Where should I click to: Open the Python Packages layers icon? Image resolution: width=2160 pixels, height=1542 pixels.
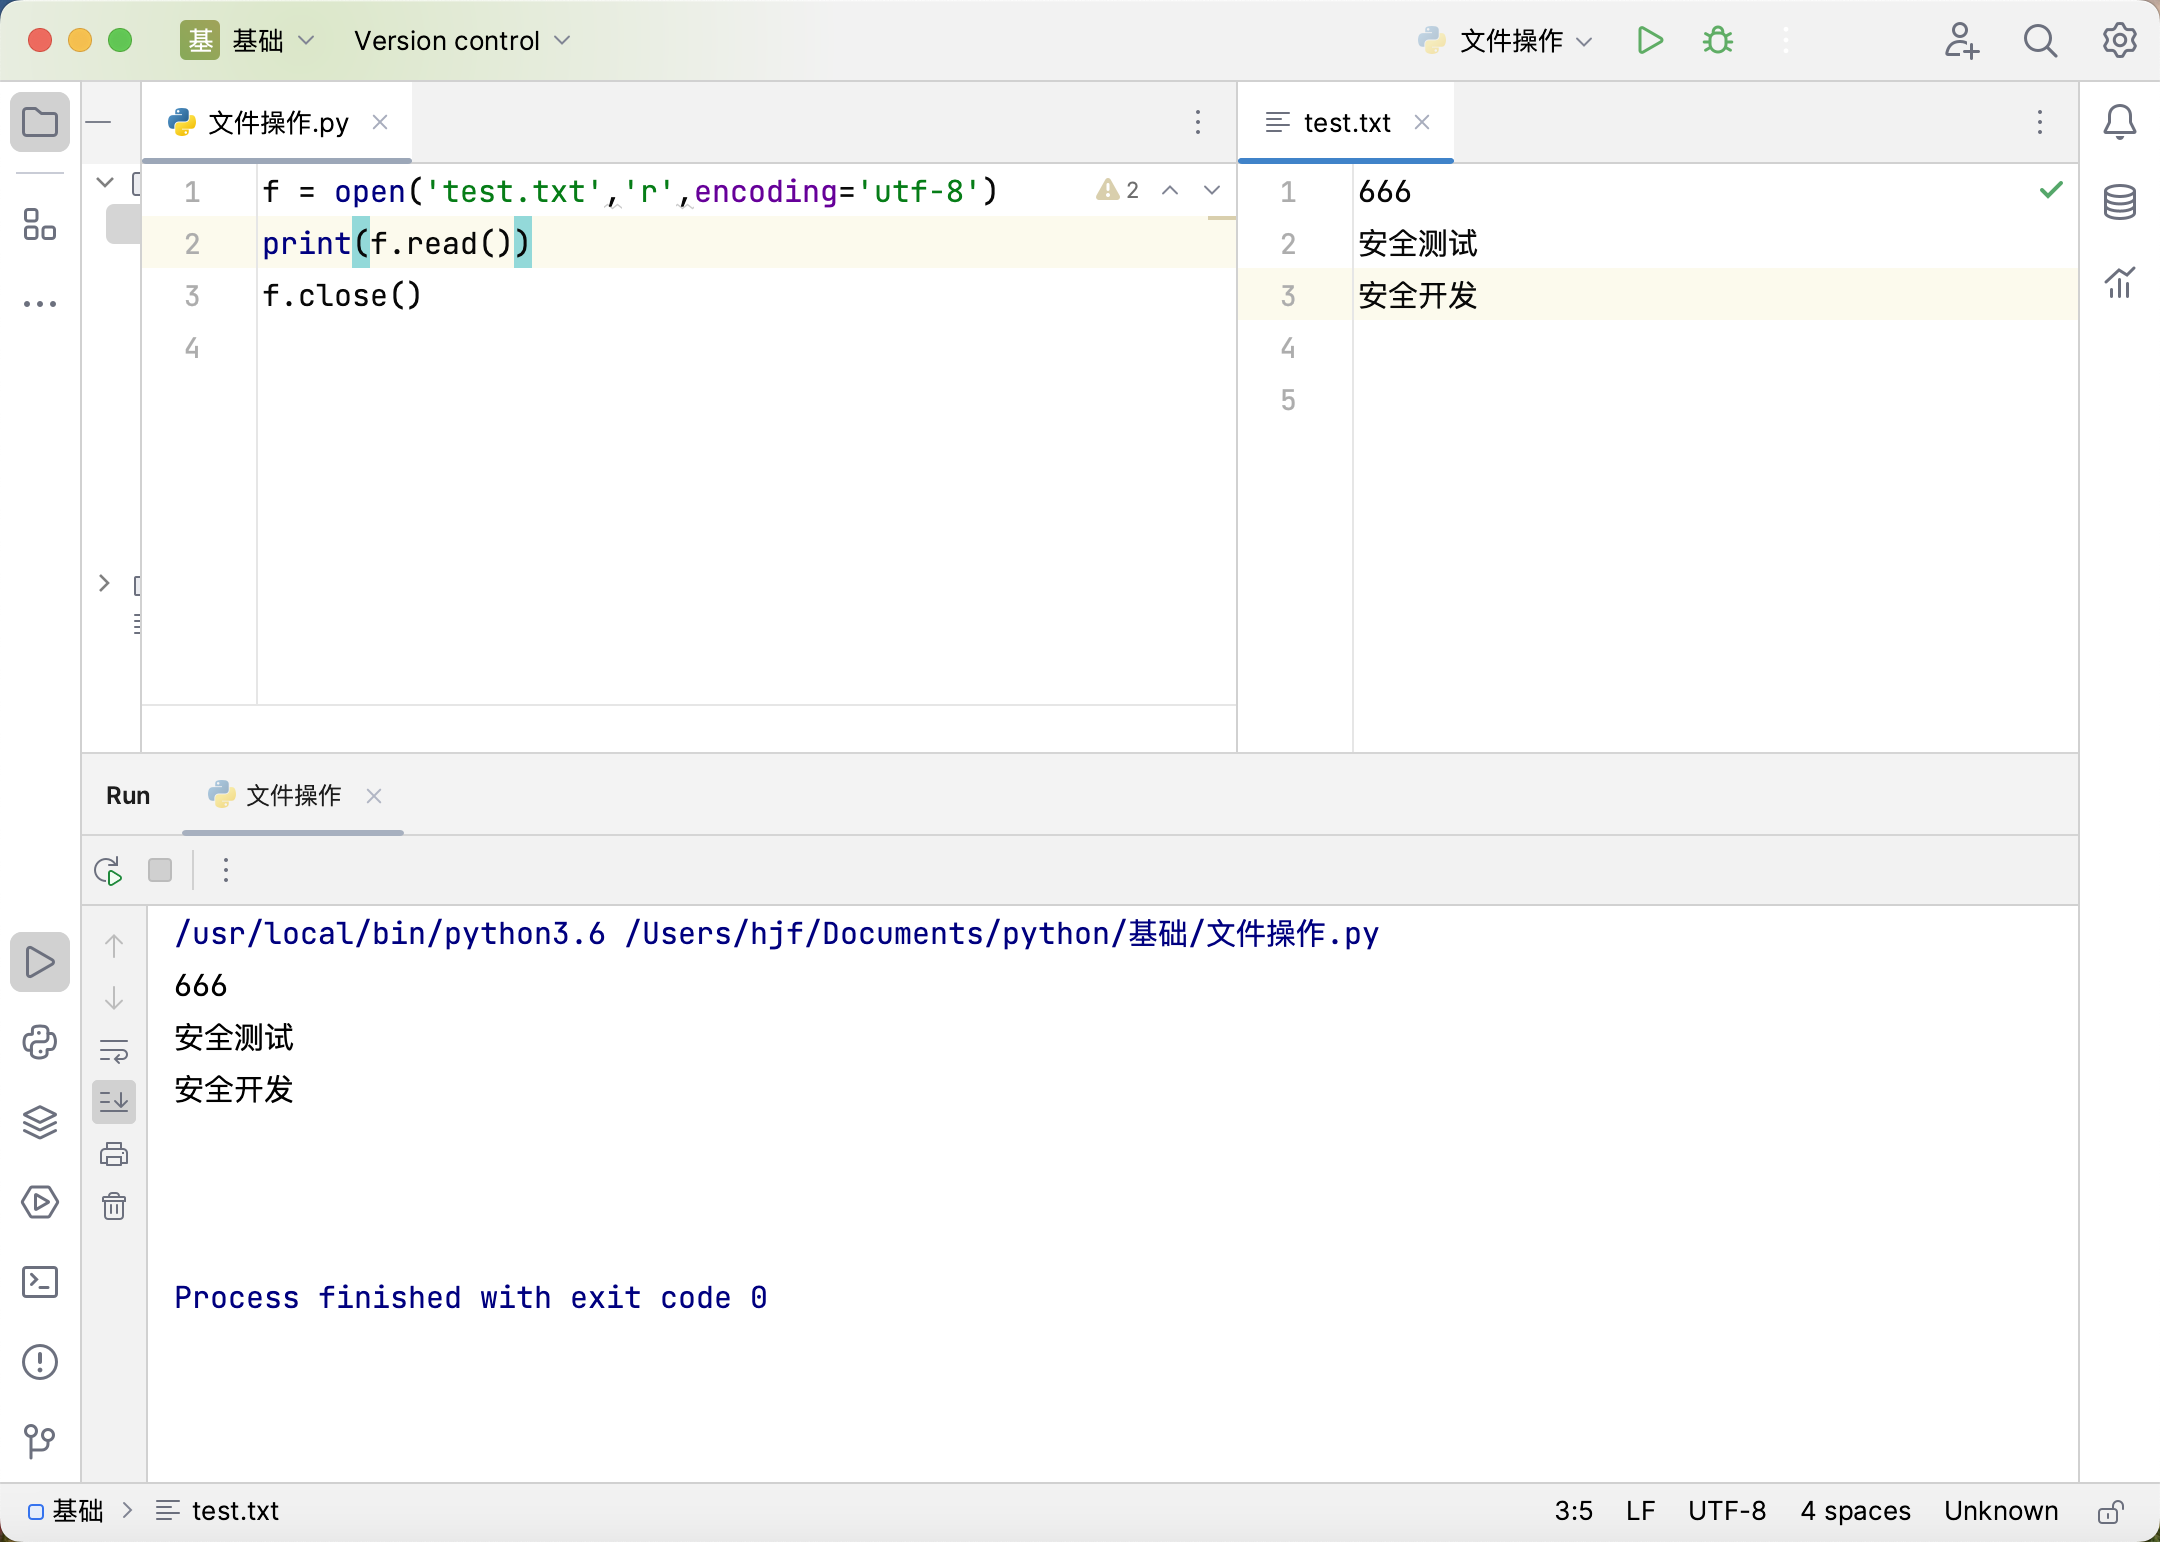pos(40,1122)
